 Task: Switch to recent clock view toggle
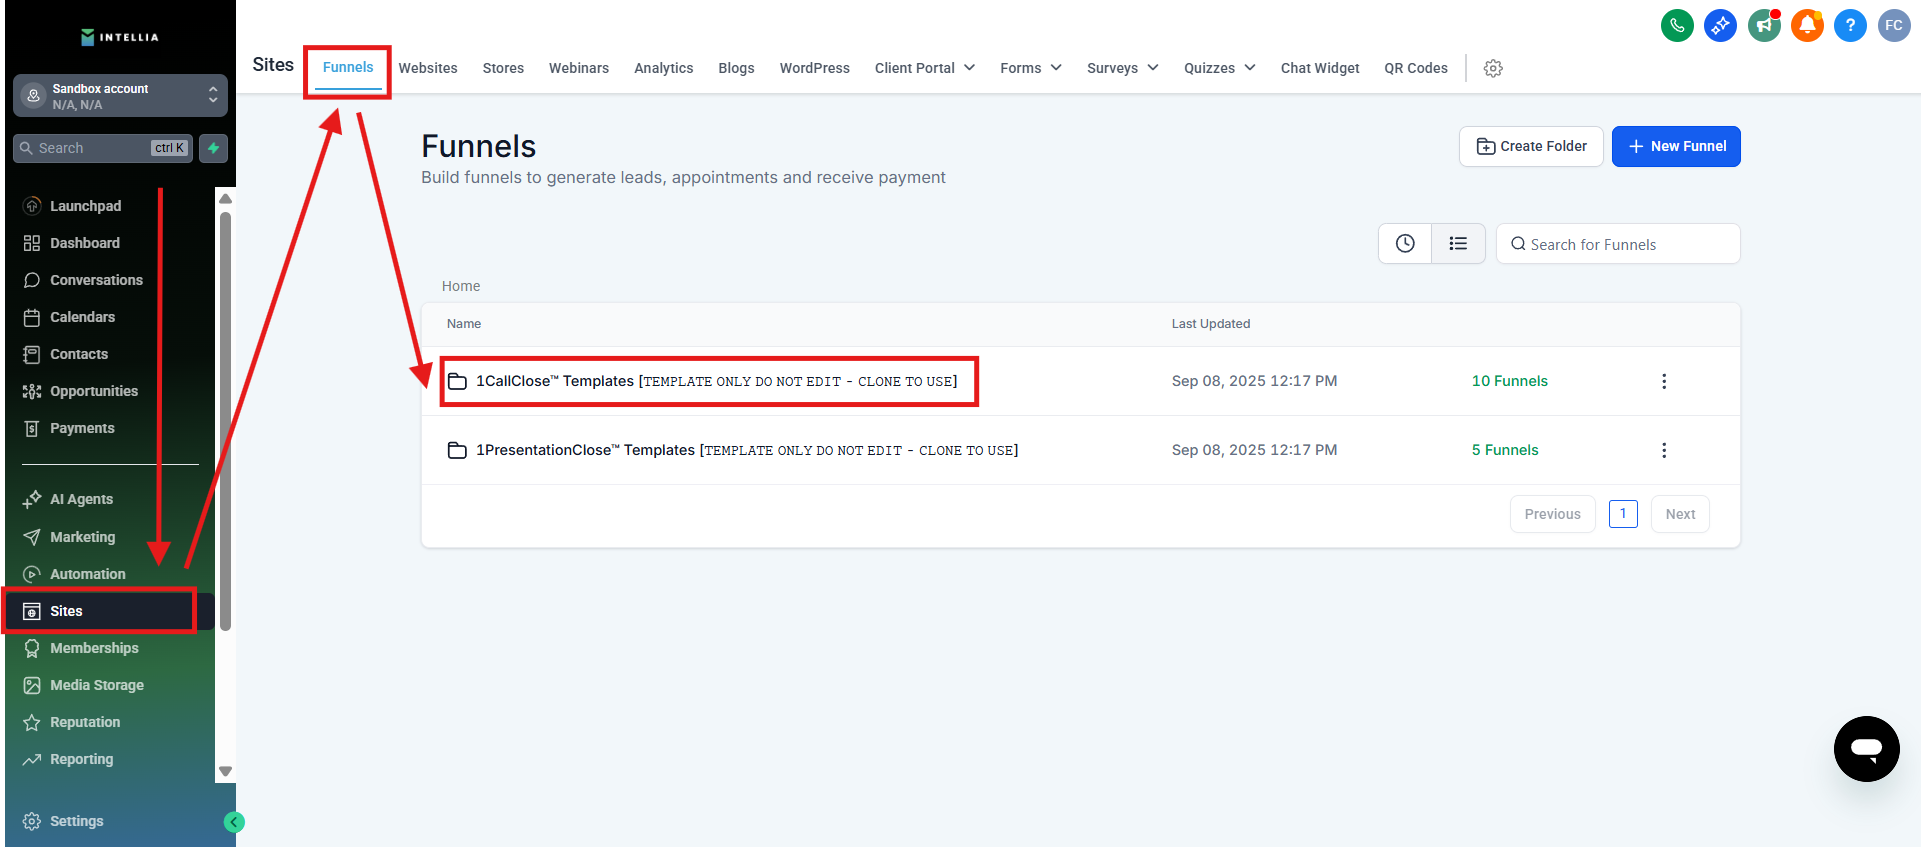tap(1405, 244)
